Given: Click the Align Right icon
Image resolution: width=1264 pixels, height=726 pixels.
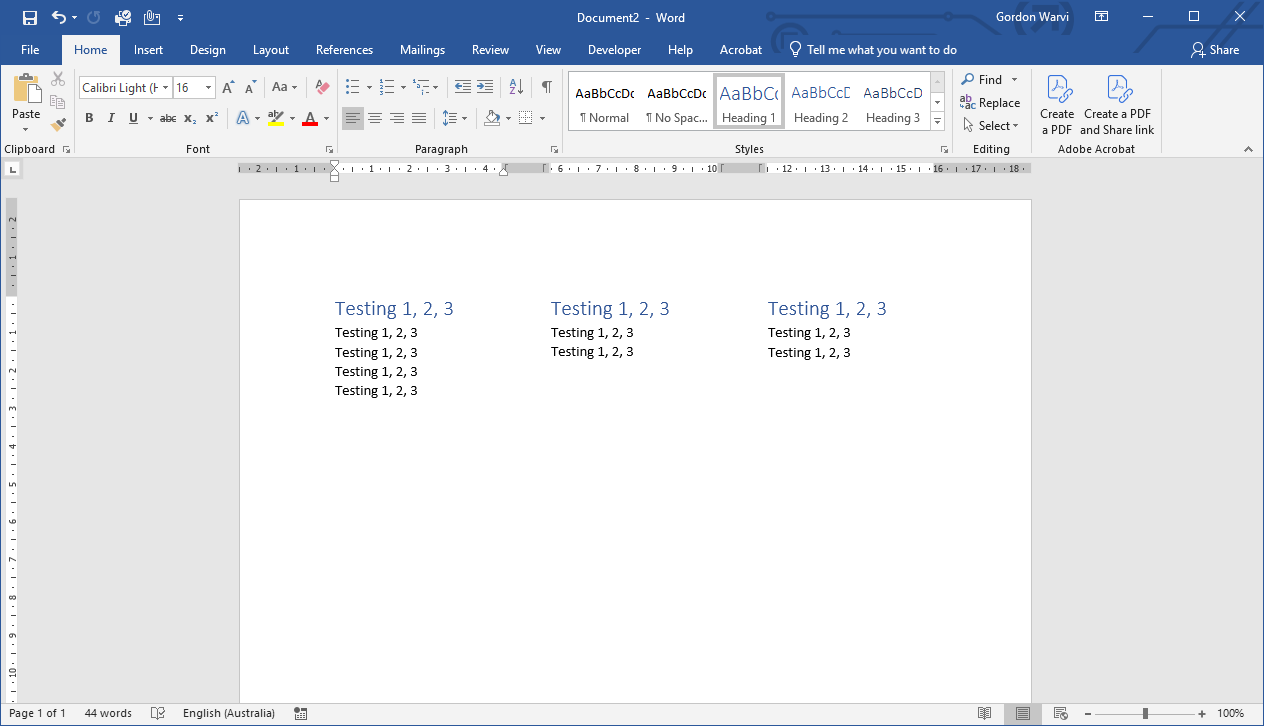Looking at the screenshot, I should click(397, 118).
